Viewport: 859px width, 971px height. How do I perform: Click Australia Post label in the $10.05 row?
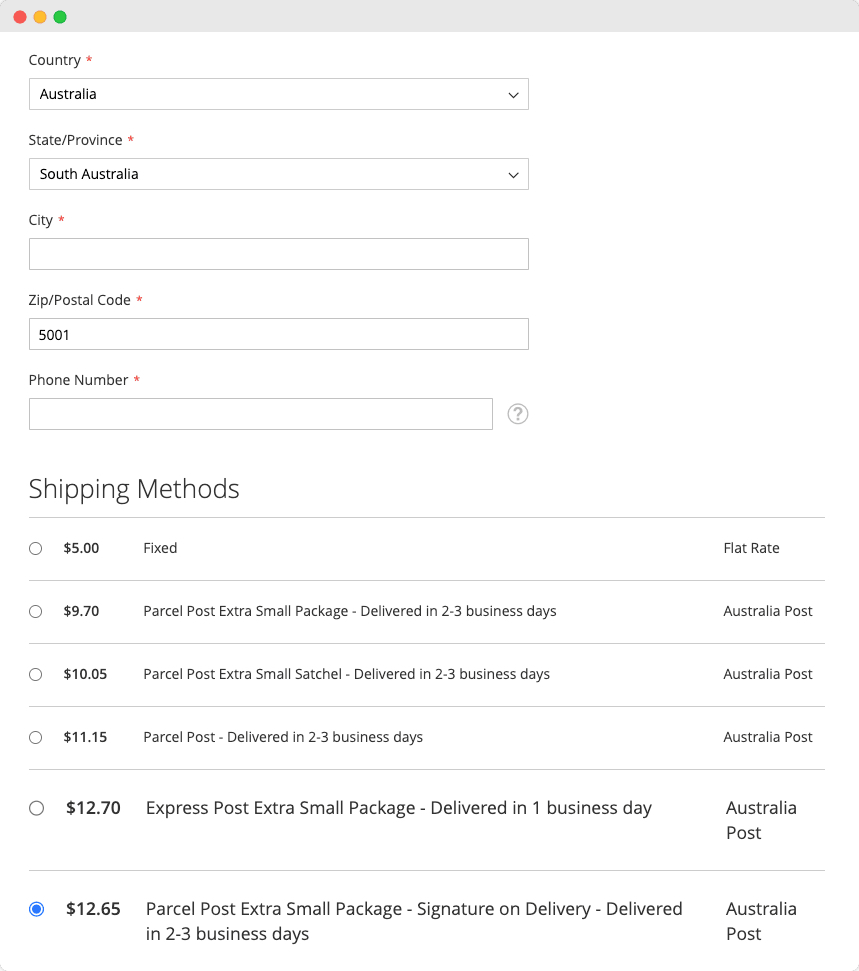tap(768, 674)
